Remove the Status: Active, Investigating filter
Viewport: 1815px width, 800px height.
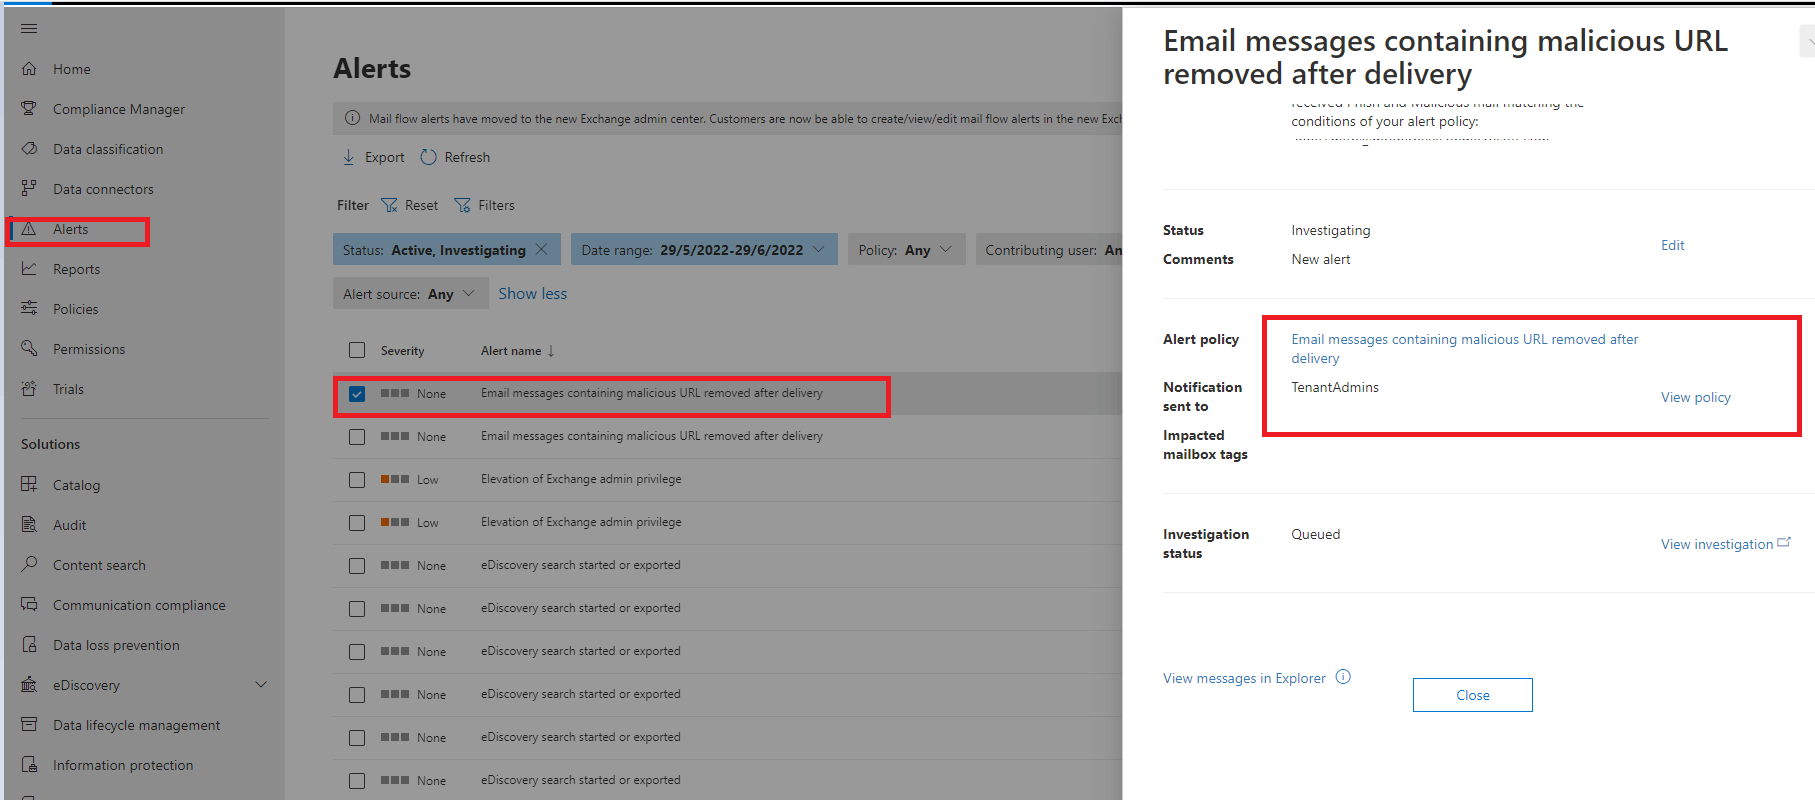click(x=541, y=249)
